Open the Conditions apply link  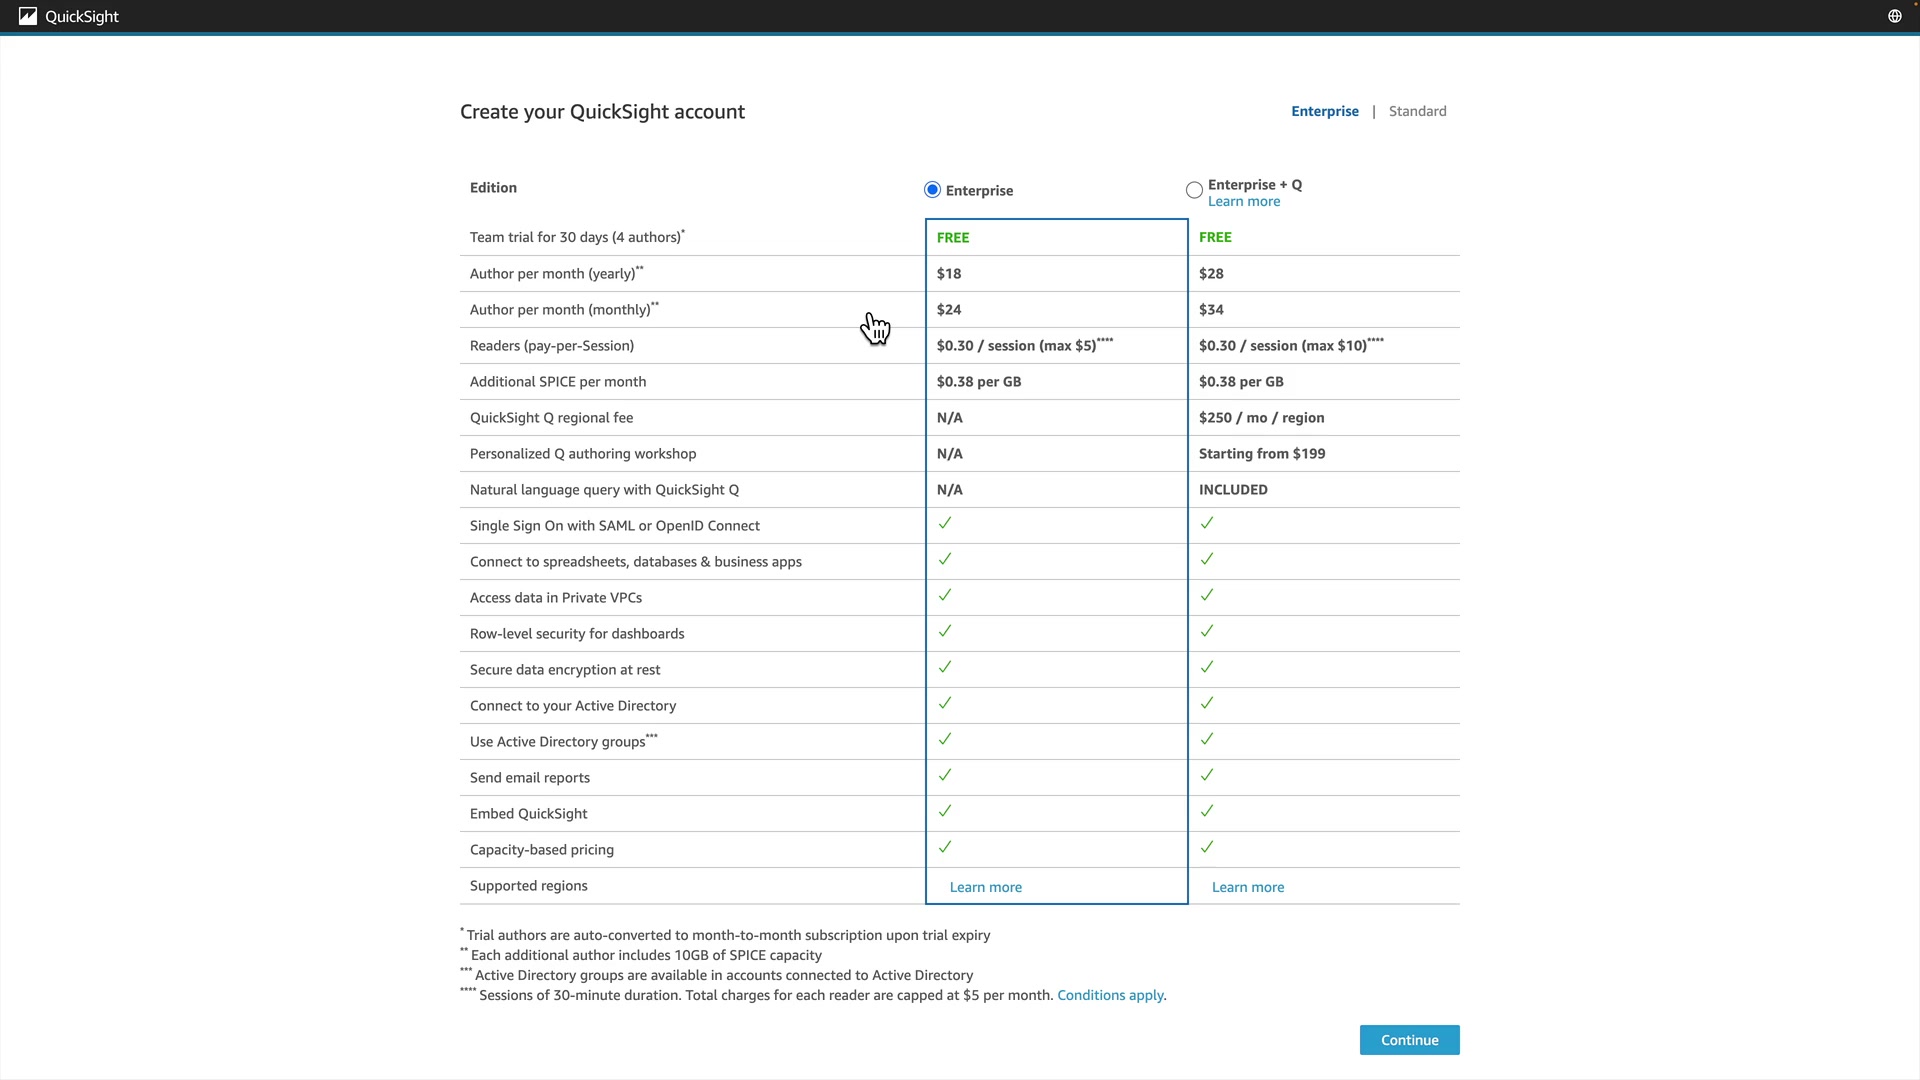[x=1110, y=995]
